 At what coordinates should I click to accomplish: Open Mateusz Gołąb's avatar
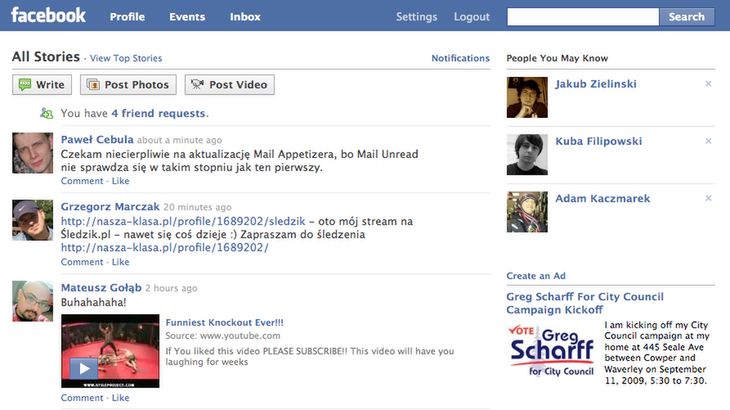[x=33, y=301]
